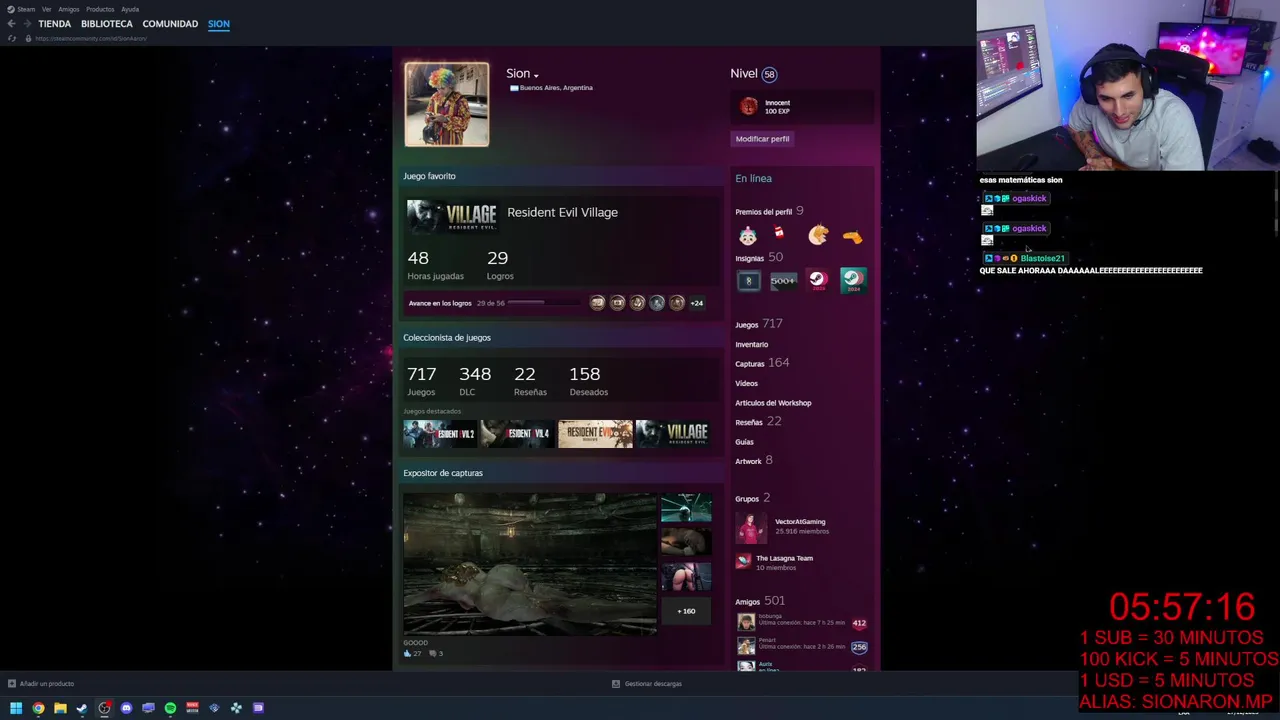Open the 348 DLC stat
The width and height of the screenshot is (1280, 720).
click(x=475, y=381)
